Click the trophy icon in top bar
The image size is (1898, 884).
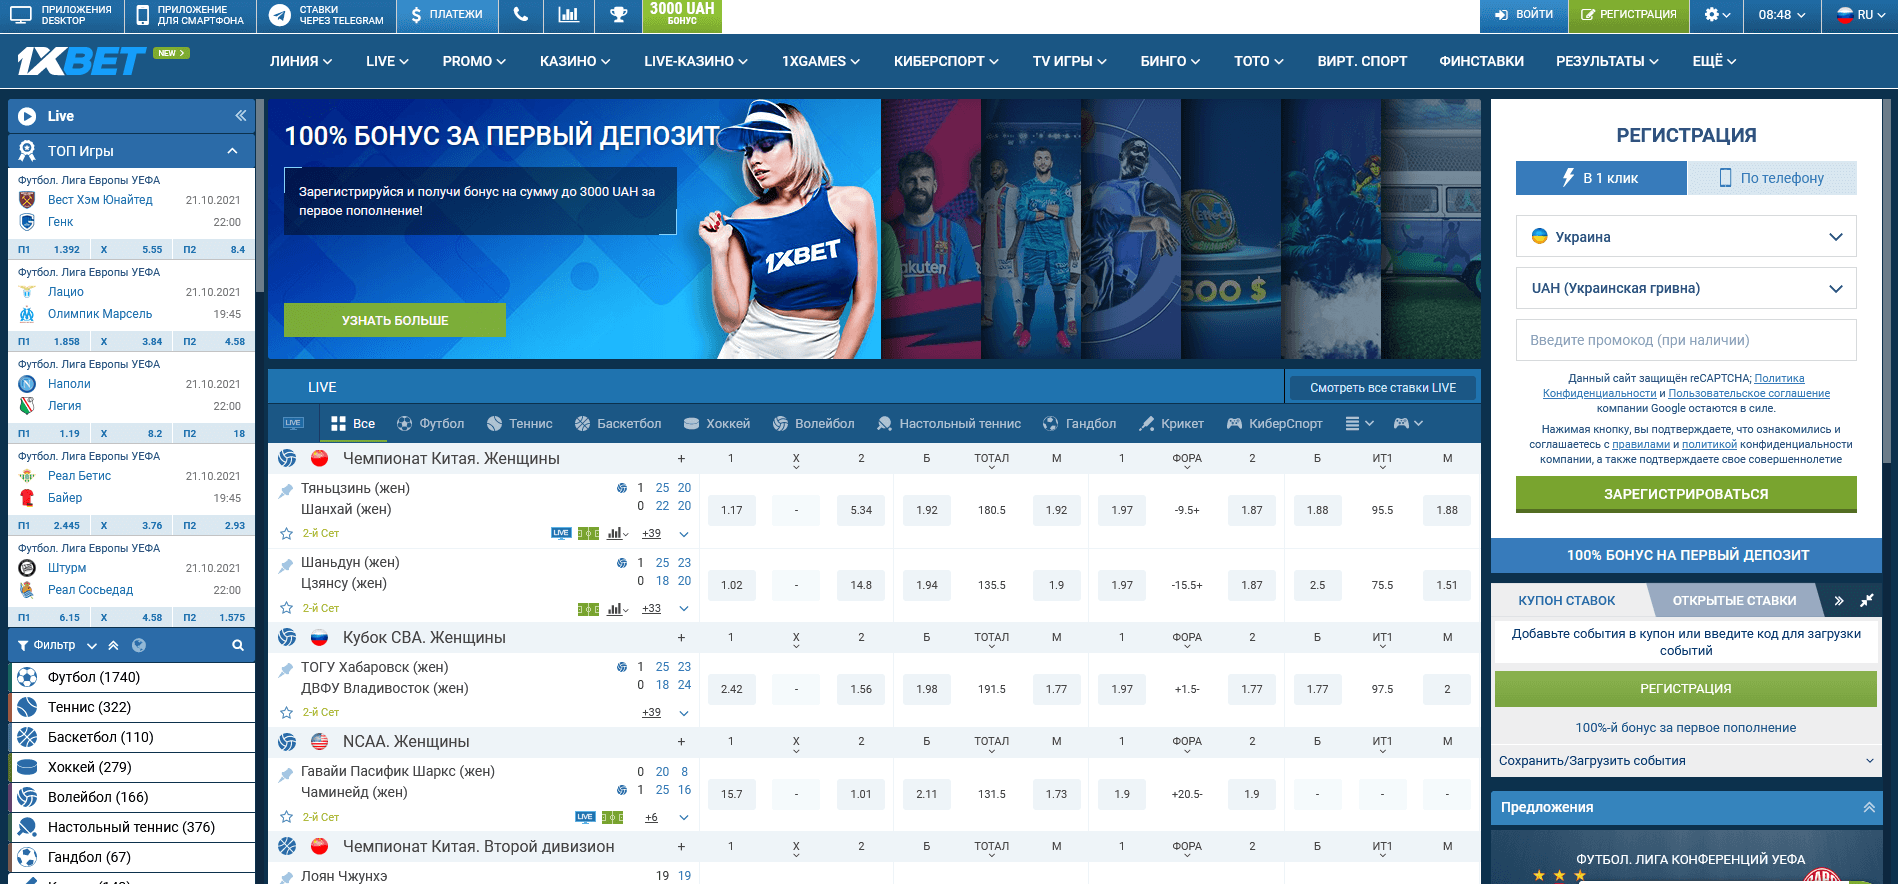[618, 15]
